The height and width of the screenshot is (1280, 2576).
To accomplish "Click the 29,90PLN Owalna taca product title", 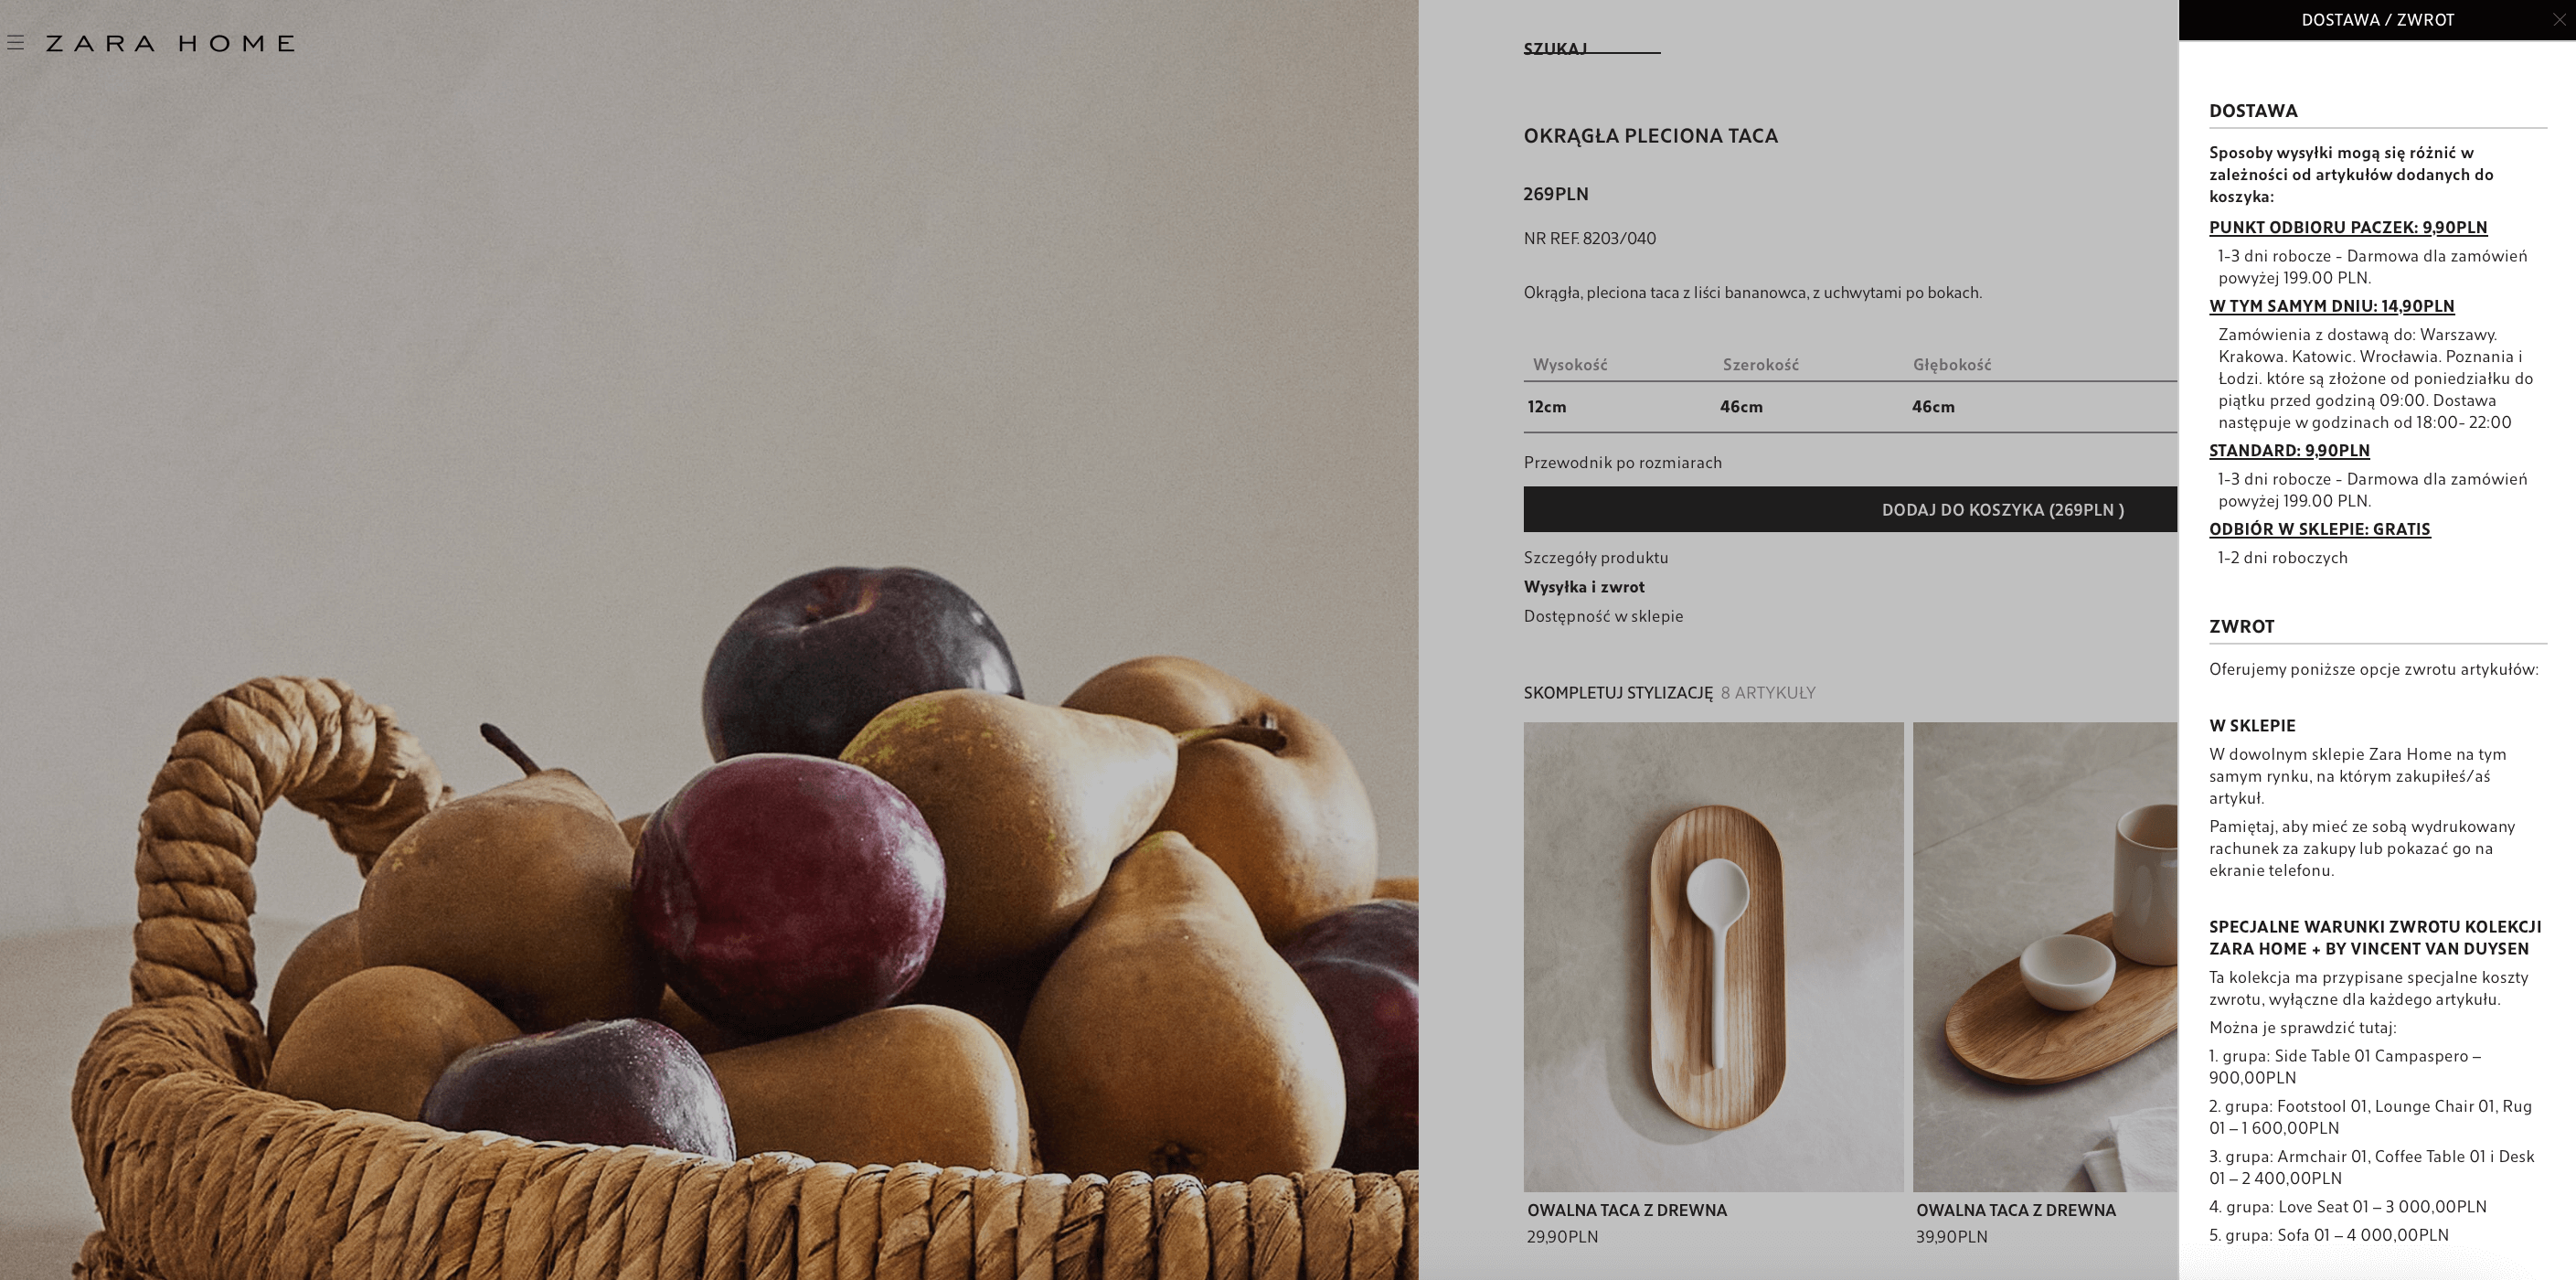I will [1627, 1210].
